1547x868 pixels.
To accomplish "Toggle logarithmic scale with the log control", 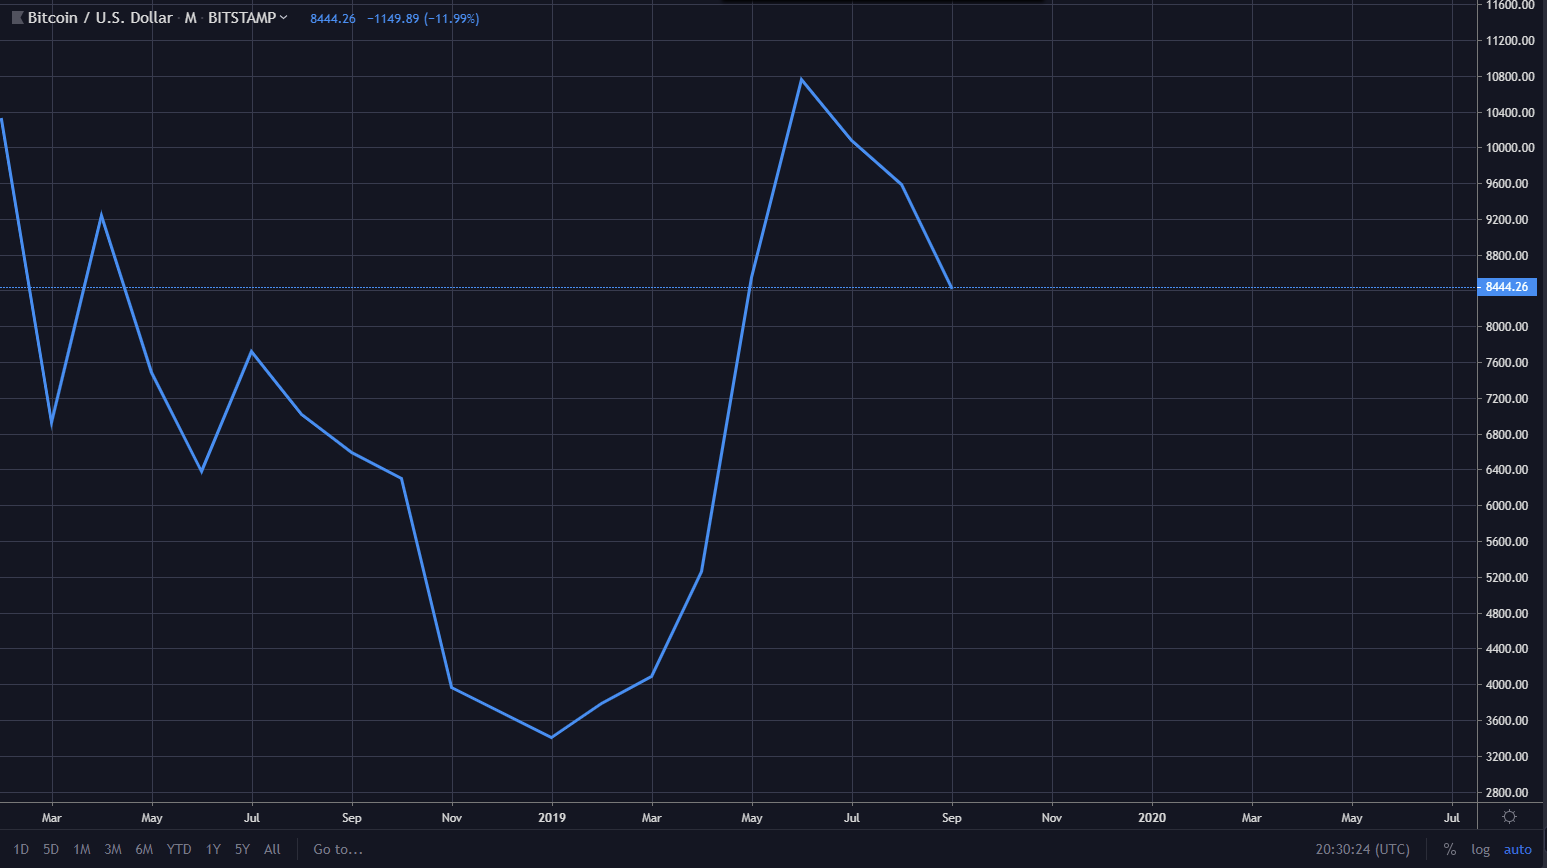I will tap(1480, 849).
